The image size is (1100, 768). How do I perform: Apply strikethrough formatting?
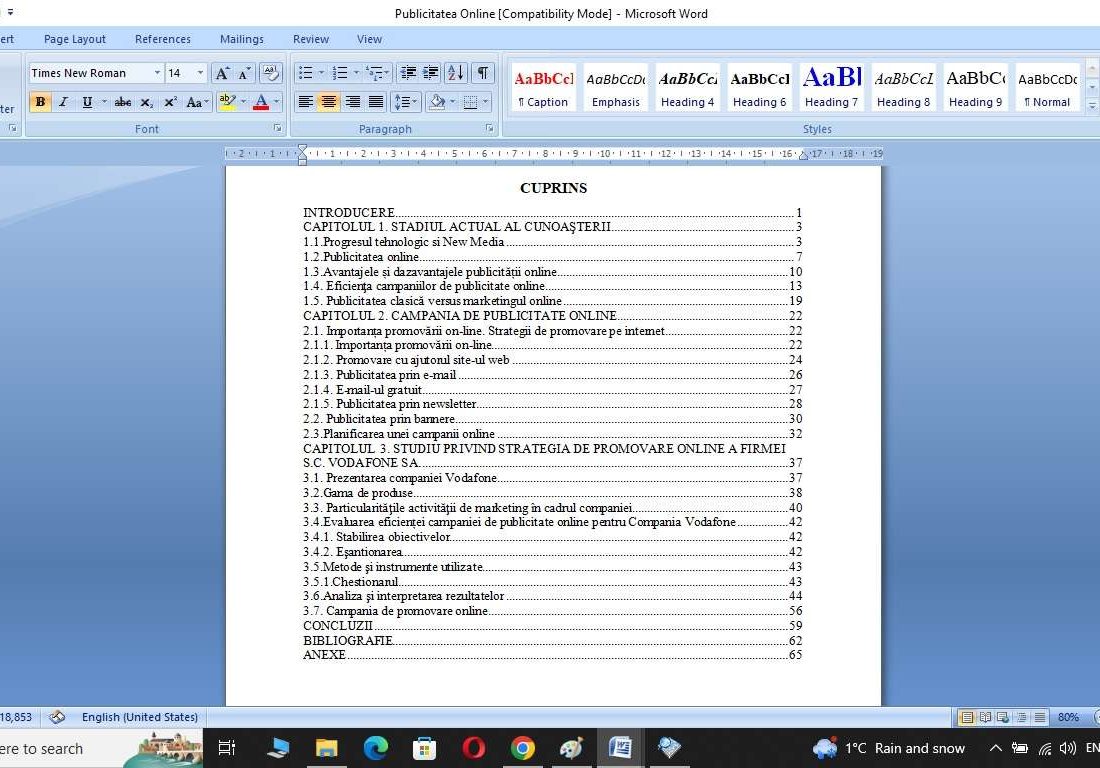[123, 102]
